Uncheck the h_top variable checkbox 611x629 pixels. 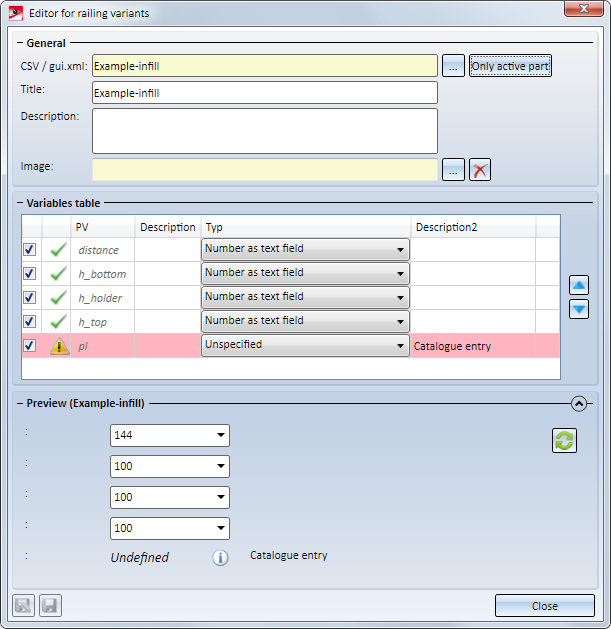[30, 322]
